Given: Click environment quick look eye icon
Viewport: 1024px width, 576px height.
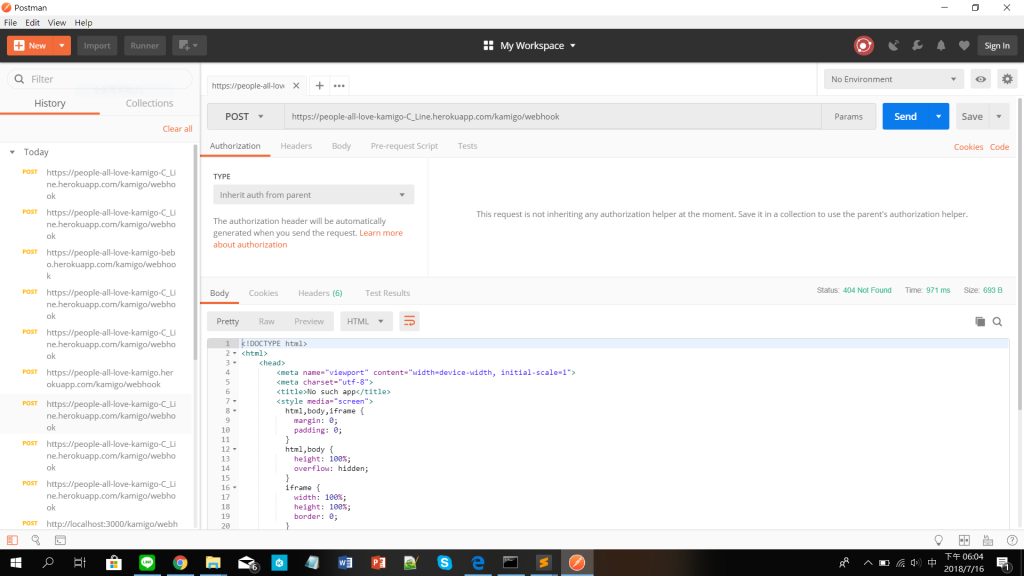Looking at the screenshot, I should [981, 79].
